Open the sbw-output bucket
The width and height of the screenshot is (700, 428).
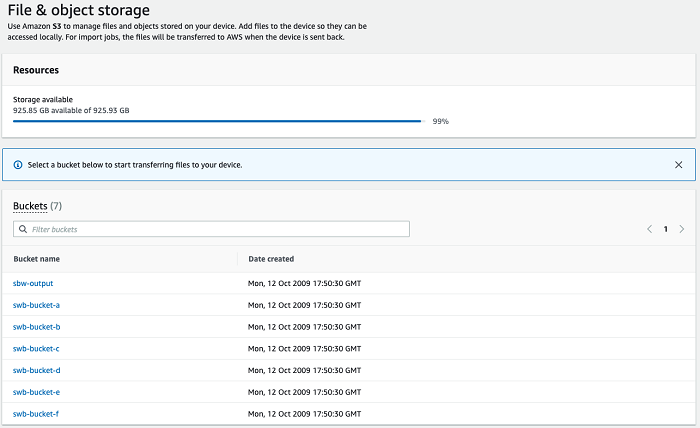point(33,283)
